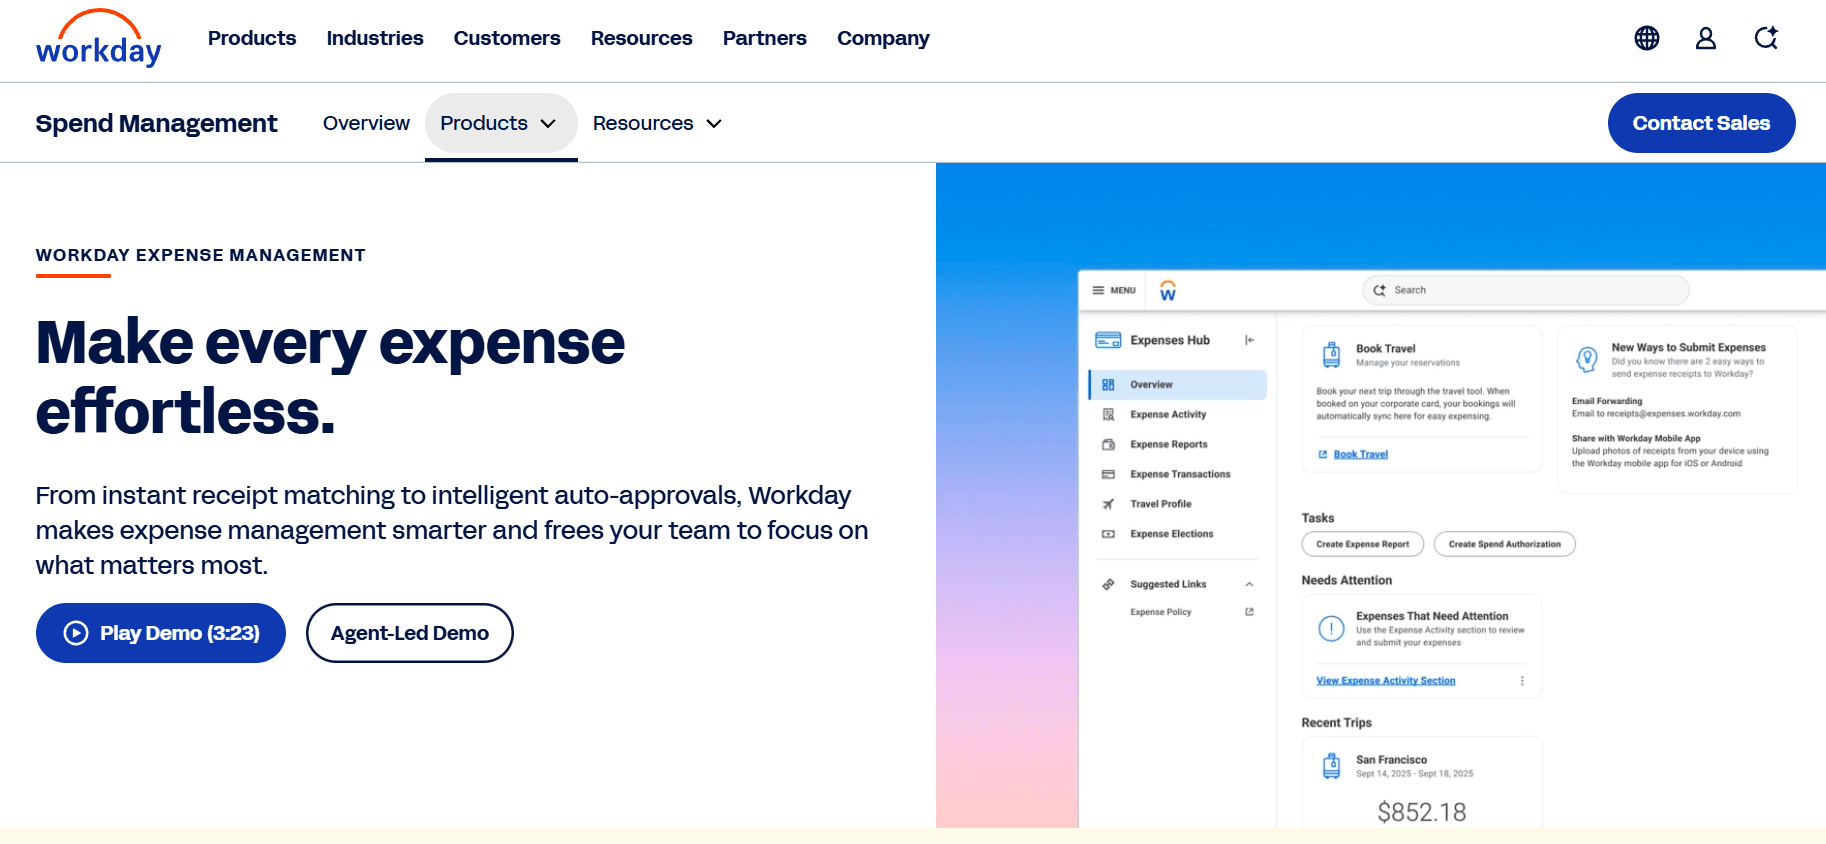Image resolution: width=1826 pixels, height=844 pixels.
Task: Click the Recent Trips heading
Action: click(1337, 723)
